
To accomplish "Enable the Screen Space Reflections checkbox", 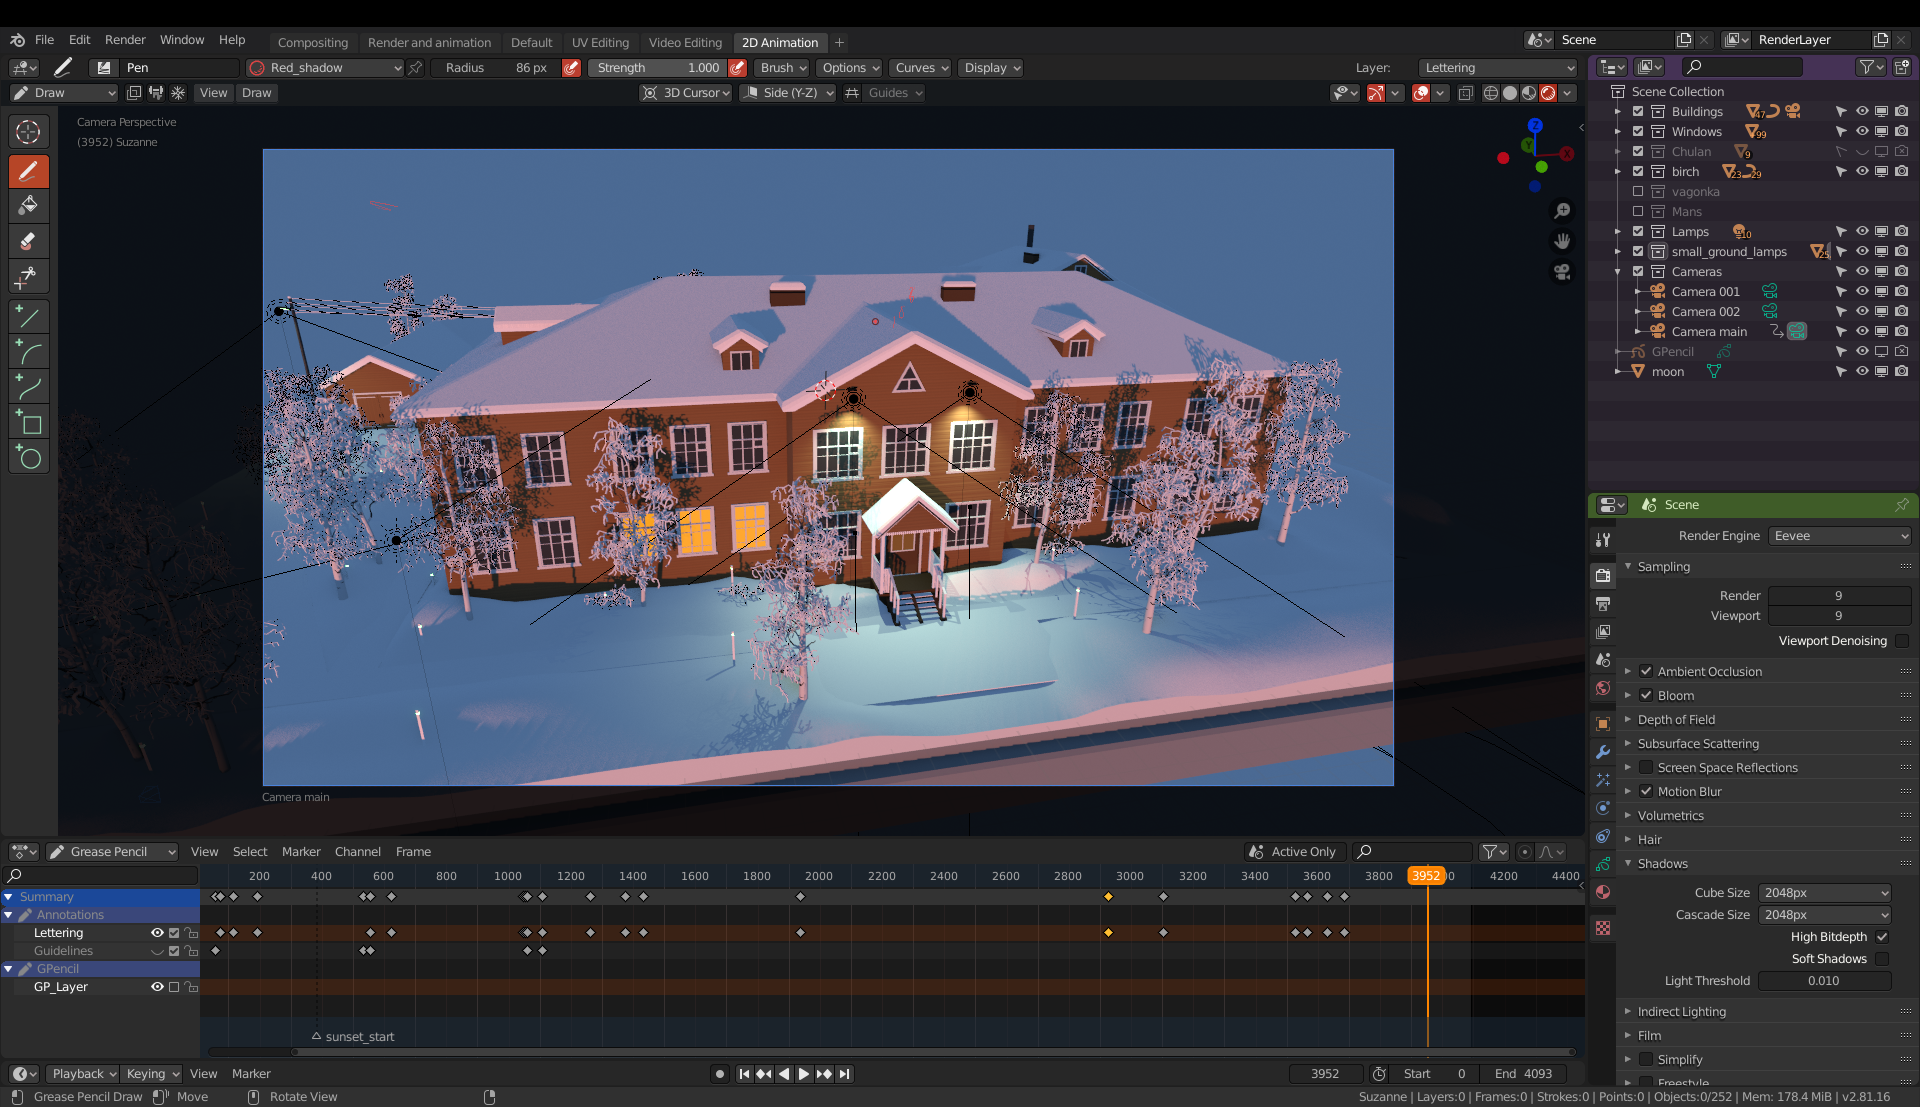I will [1645, 768].
